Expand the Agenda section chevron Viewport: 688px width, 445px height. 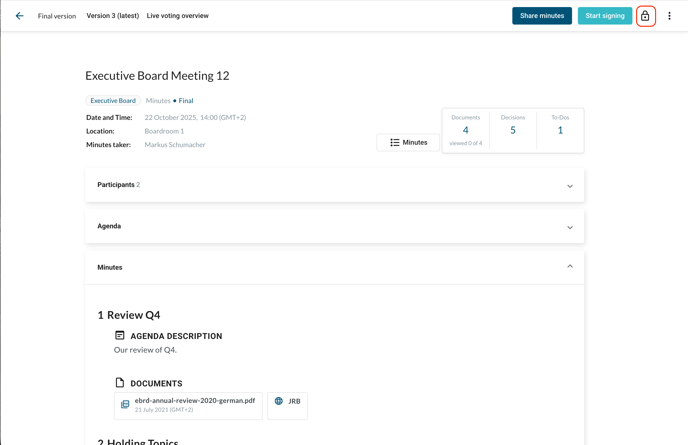(570, 227)
